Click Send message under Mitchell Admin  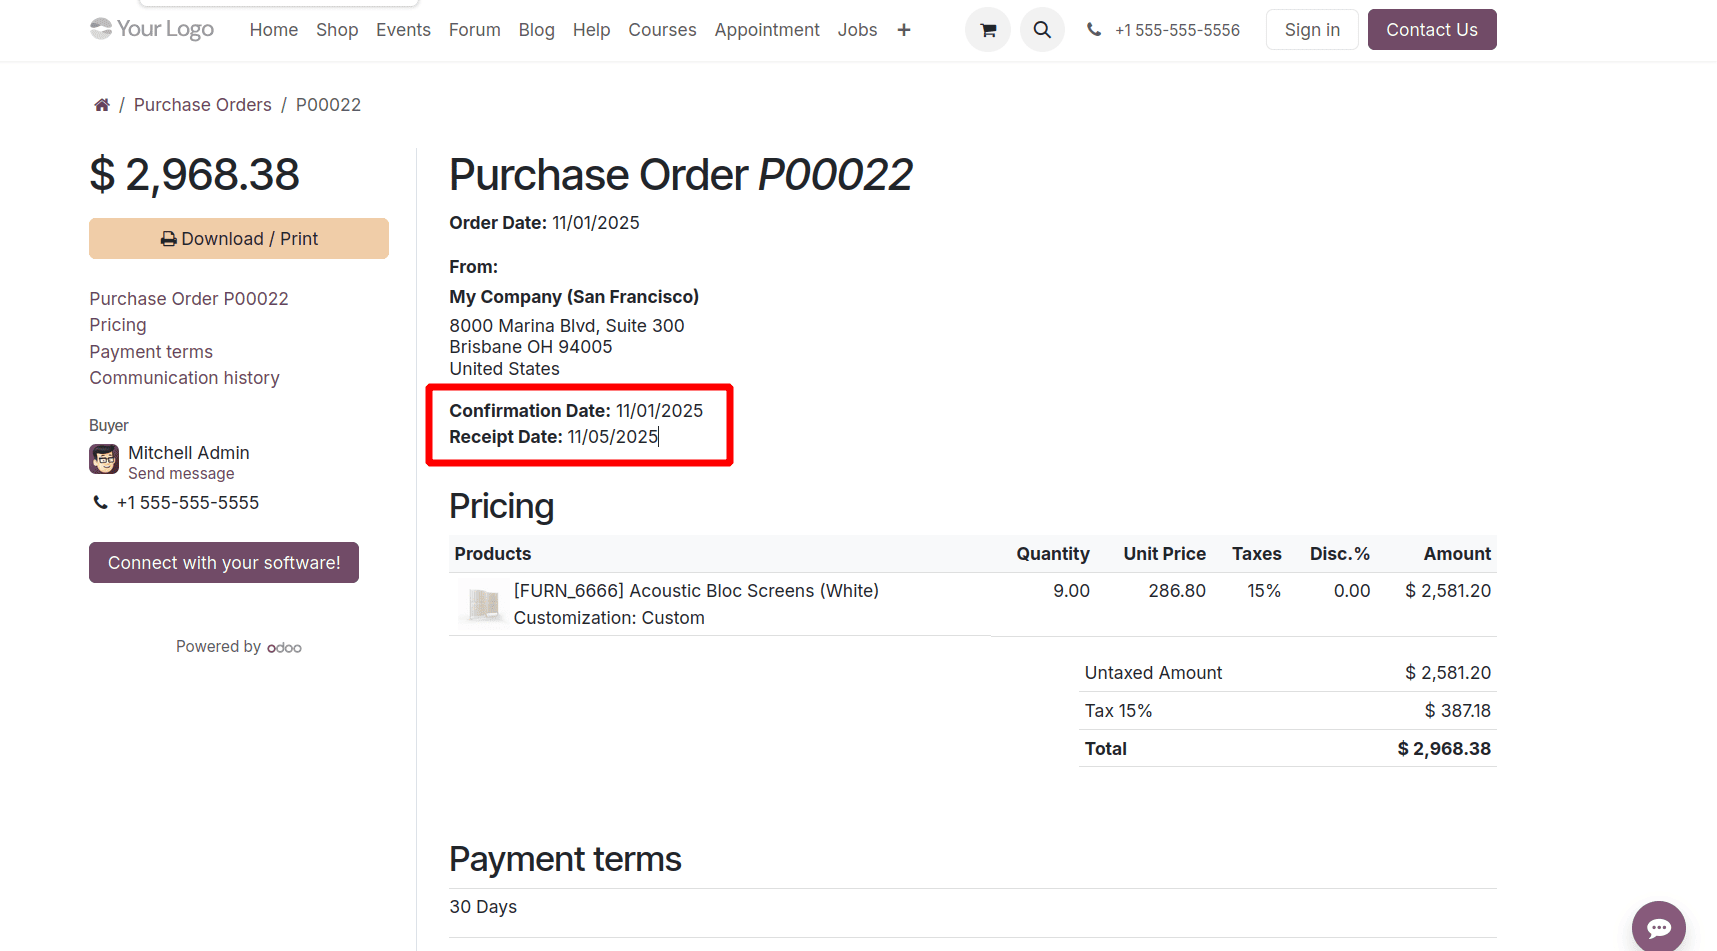click(x=181, y=473)
